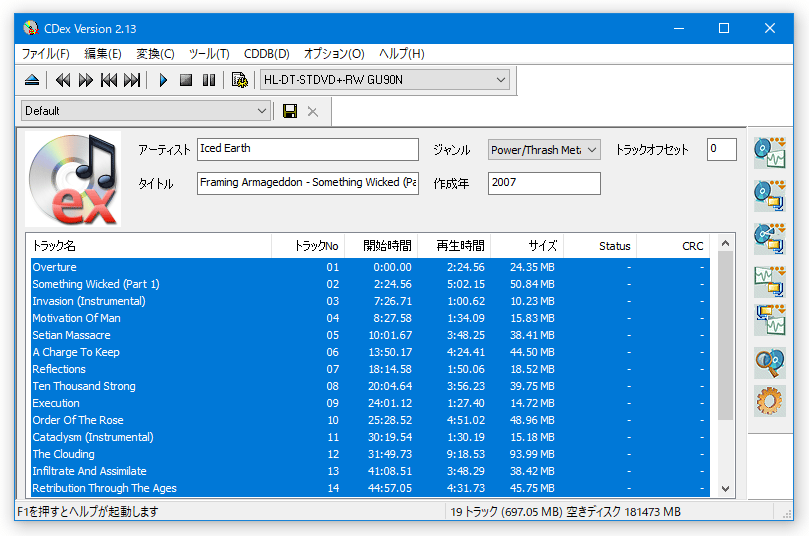The width and height of the screenshot is (809, 536).
Task: Click the fast forward icon
Action: (x=86, y=80)
